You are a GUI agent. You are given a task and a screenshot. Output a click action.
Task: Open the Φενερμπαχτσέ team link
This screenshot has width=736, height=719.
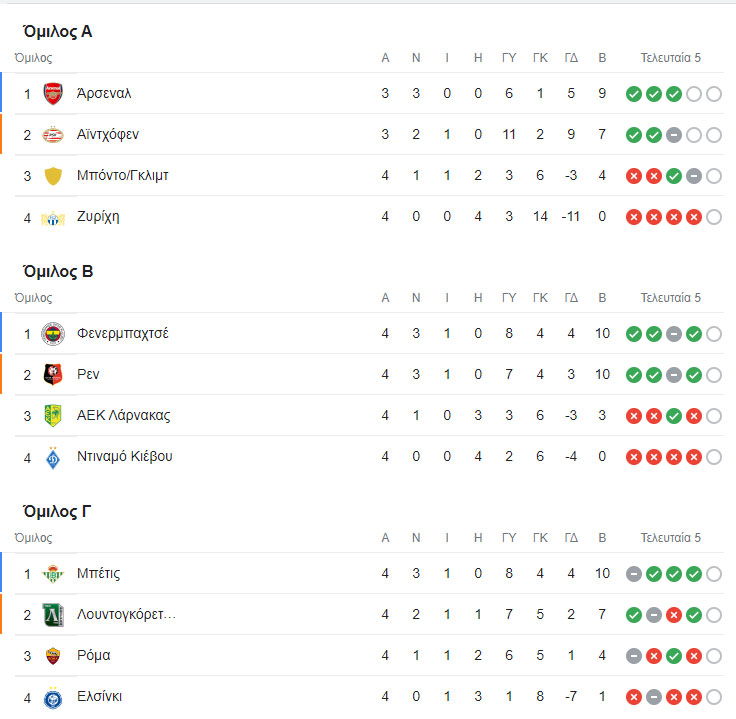(122, 334)
